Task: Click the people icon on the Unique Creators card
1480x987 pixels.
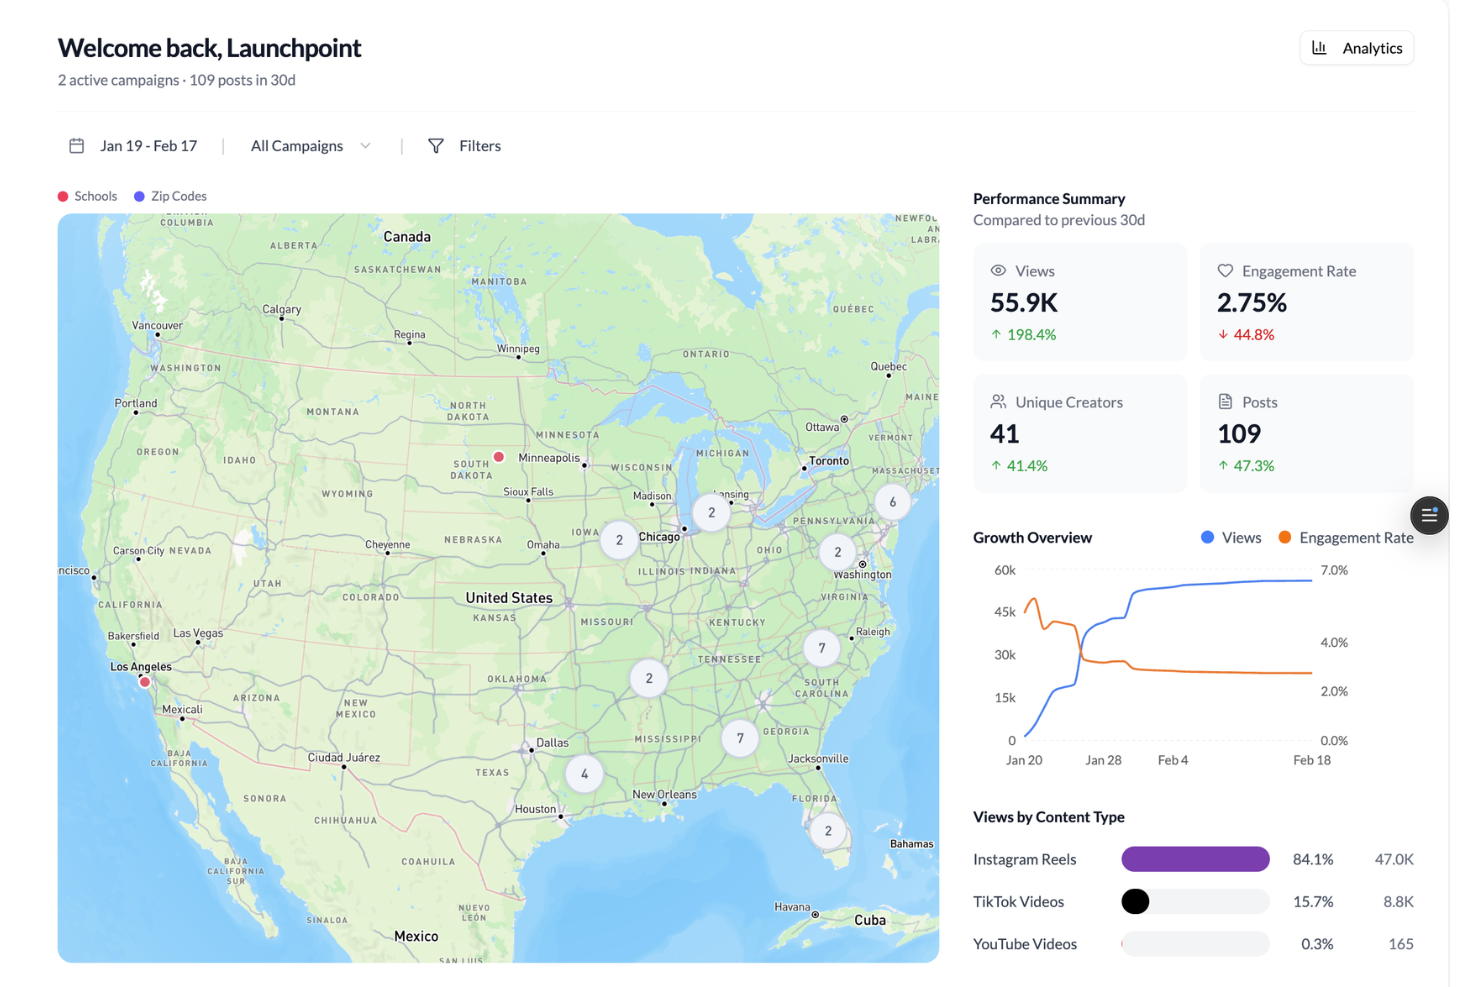Action: click(997, 402)
